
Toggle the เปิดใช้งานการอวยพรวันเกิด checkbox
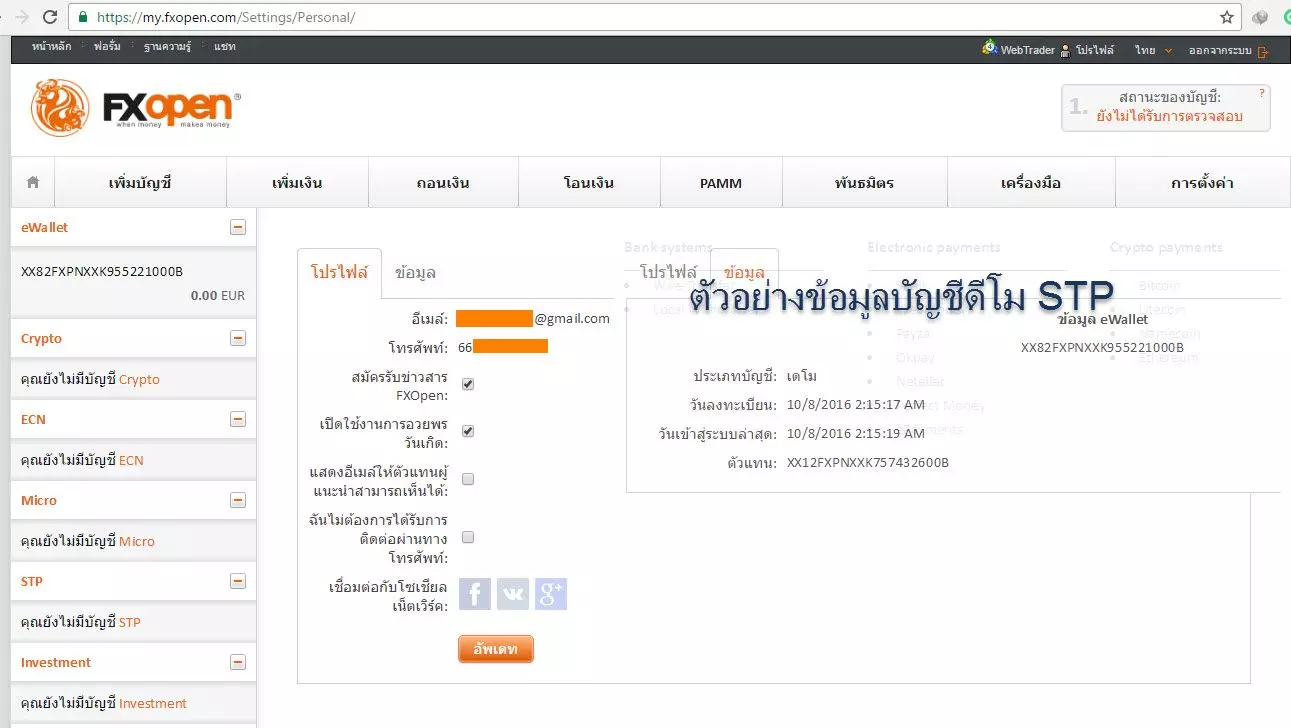coord(468,431)
